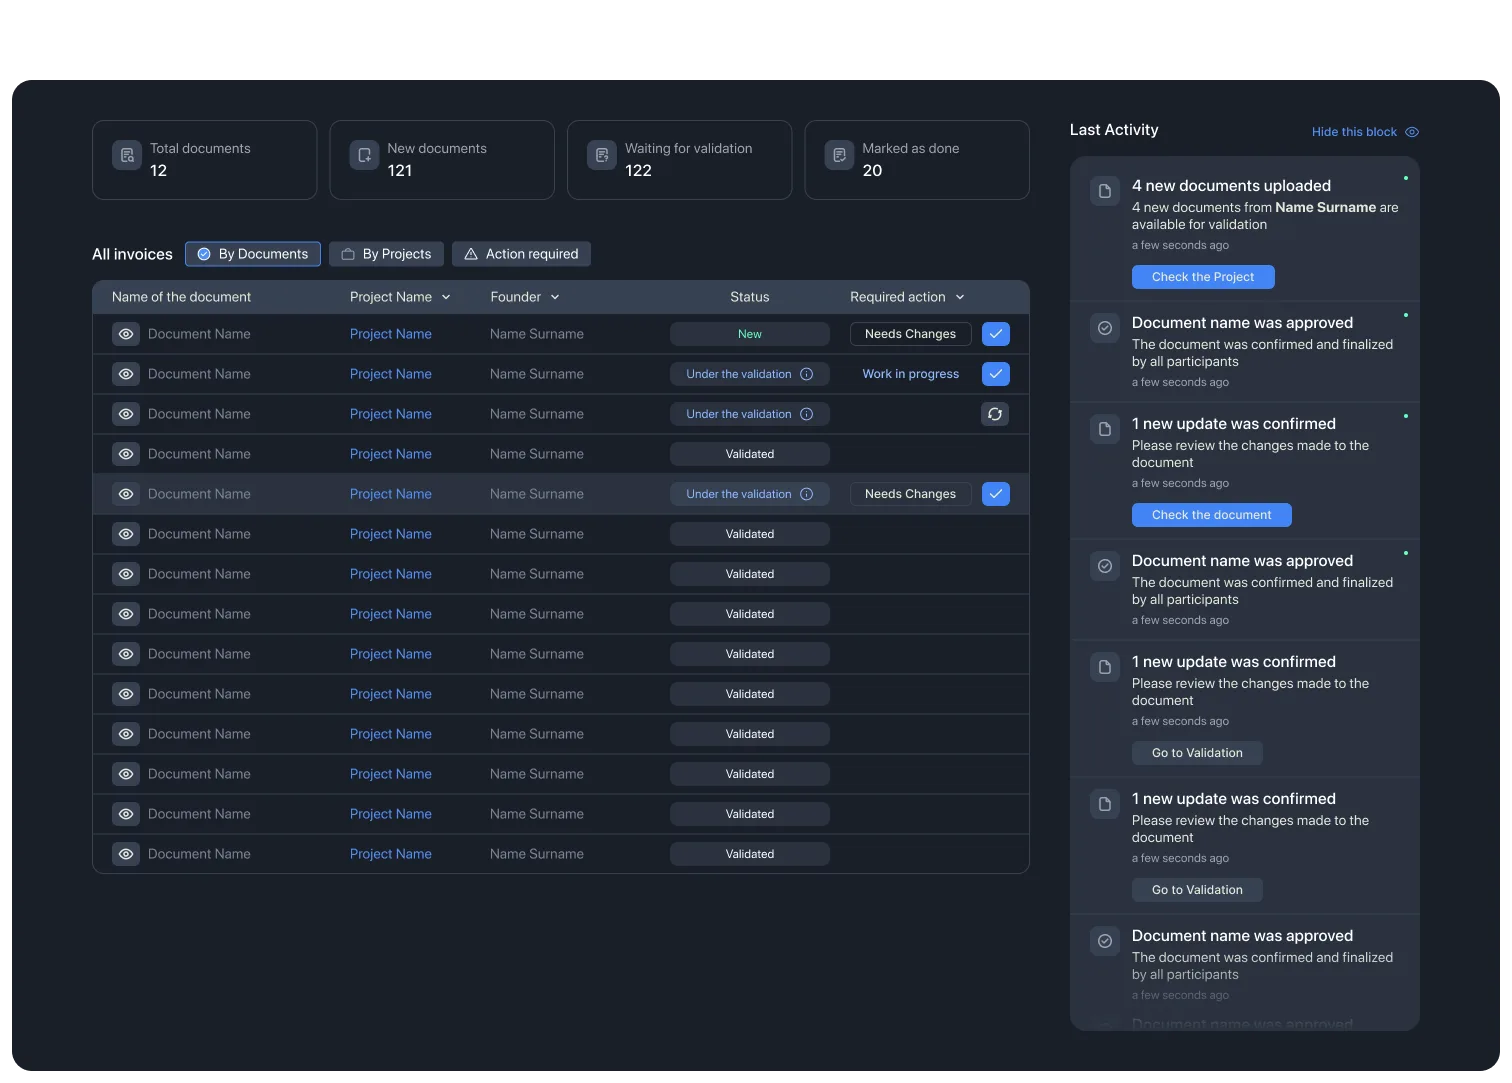Click the New status badge
Image resolution: width=1512 pixels, height=1083 pixels.
point(750,334)
